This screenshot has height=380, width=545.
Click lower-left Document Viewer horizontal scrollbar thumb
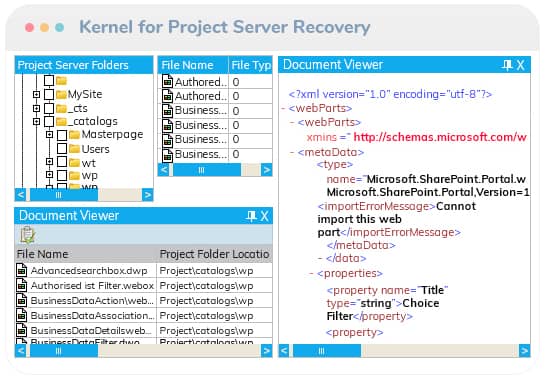[x=64, y=351]
